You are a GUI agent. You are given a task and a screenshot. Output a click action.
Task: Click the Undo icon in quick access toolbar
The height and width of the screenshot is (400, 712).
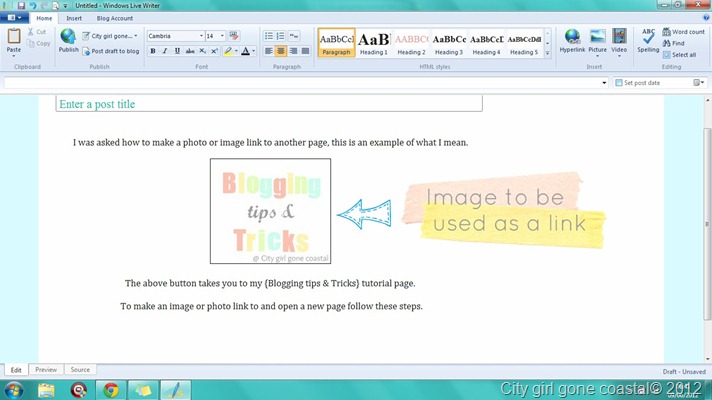33,5
